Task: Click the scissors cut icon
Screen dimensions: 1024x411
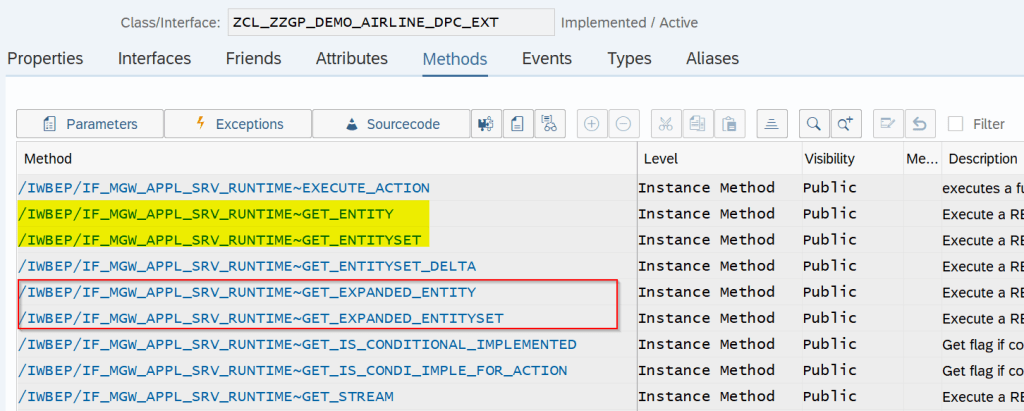Action: 666,124
